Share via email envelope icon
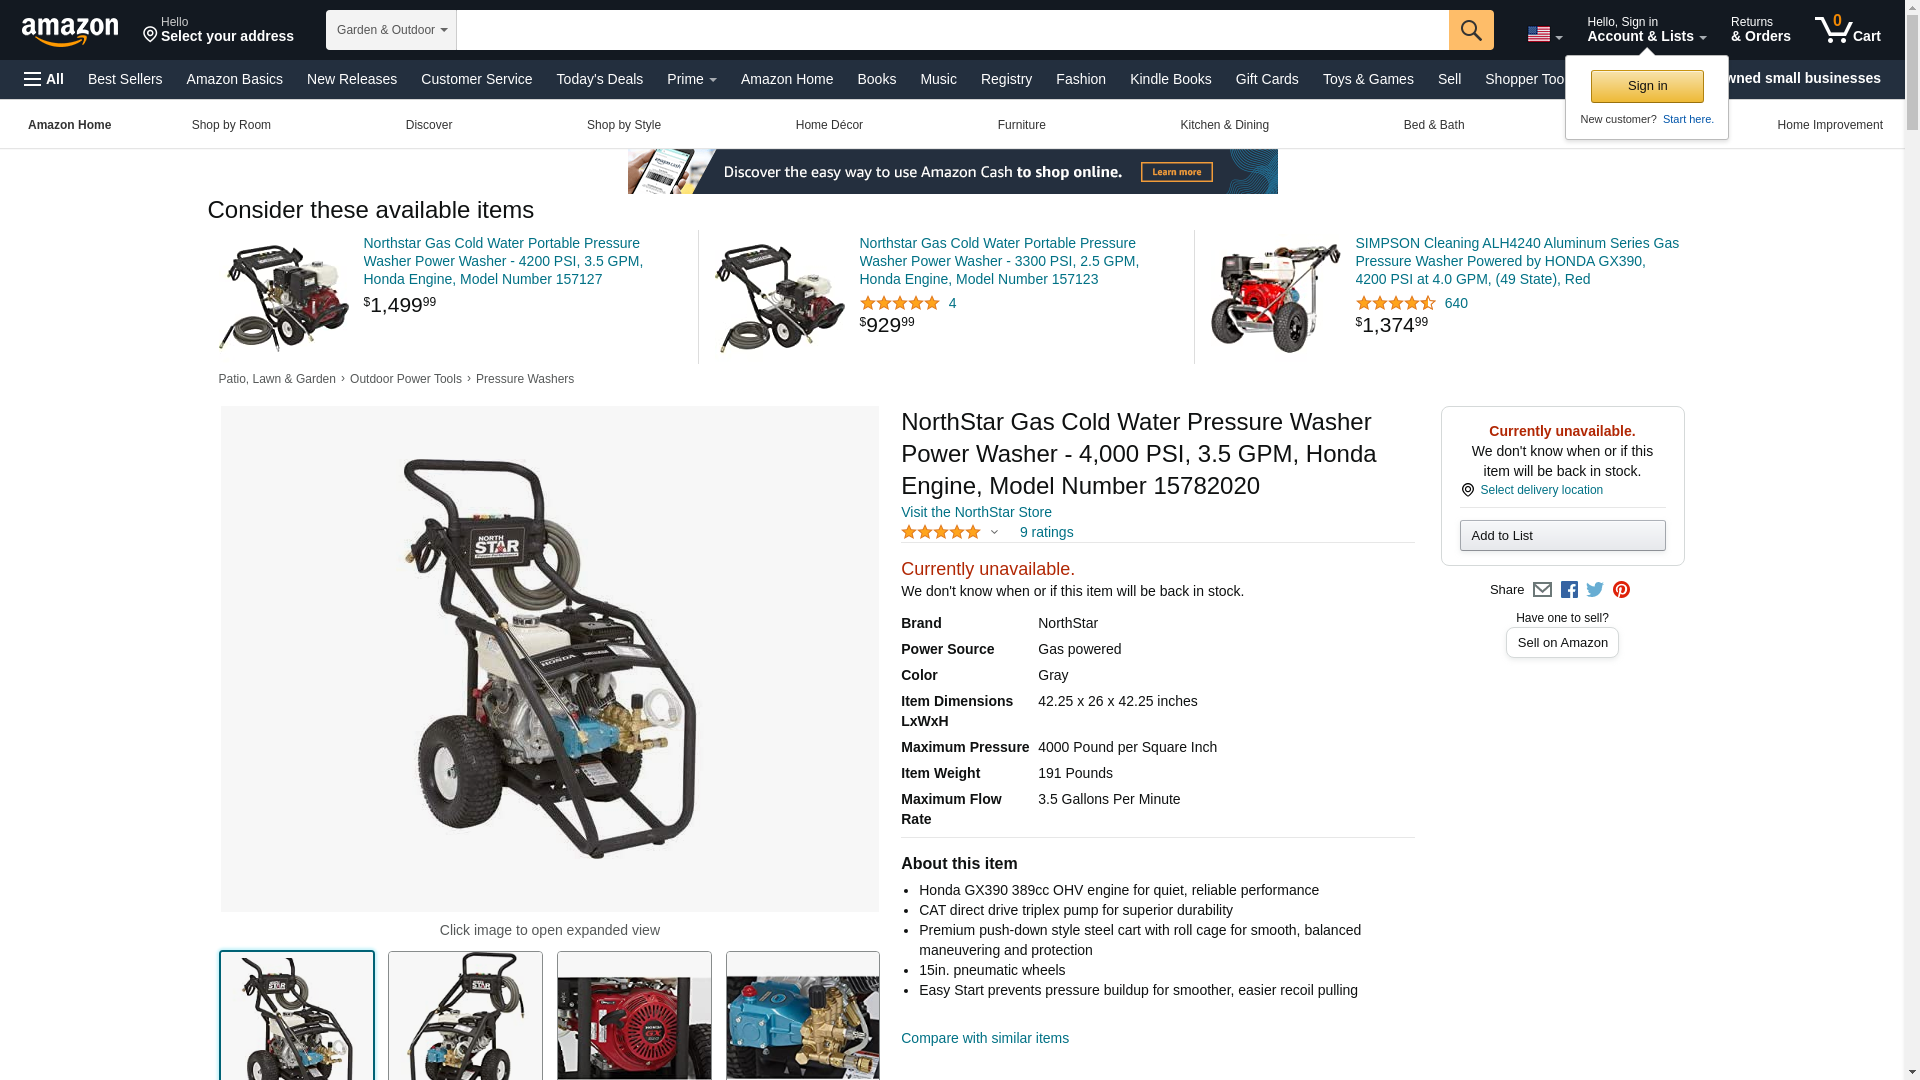This screenshot has width=1920, height=1080. (1542, 590)
